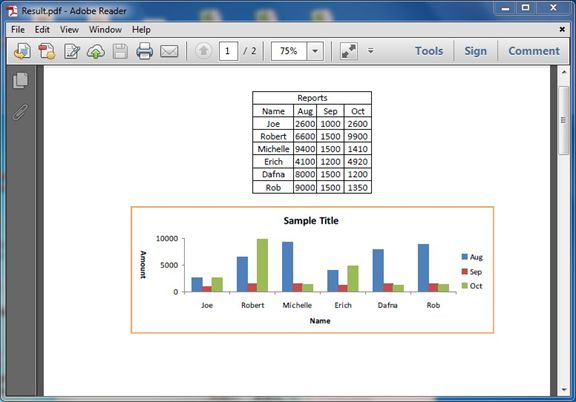576x402 pixels.
Task: Print the document with the printer icon
Action: pyautogui.click(x=144, y=51)
